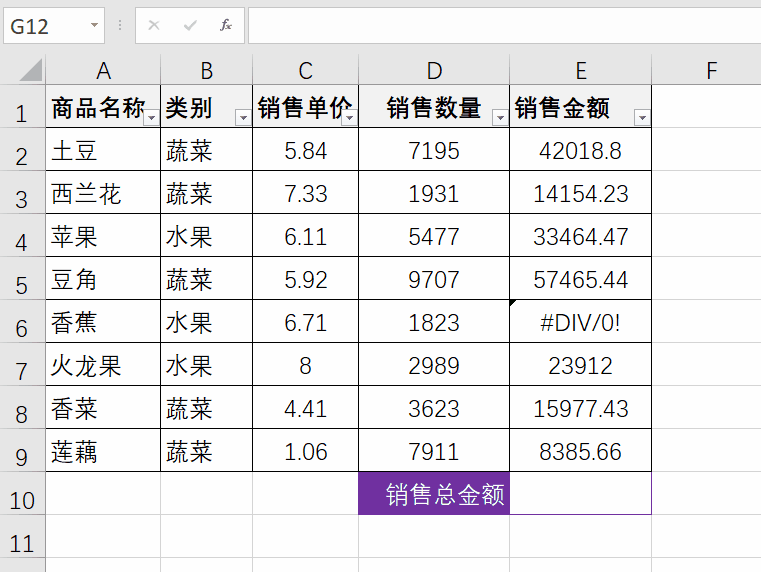761x572 pixels.
Task: Open the 销售金额 filter dropdown
Action: click(x=642, y=117)
